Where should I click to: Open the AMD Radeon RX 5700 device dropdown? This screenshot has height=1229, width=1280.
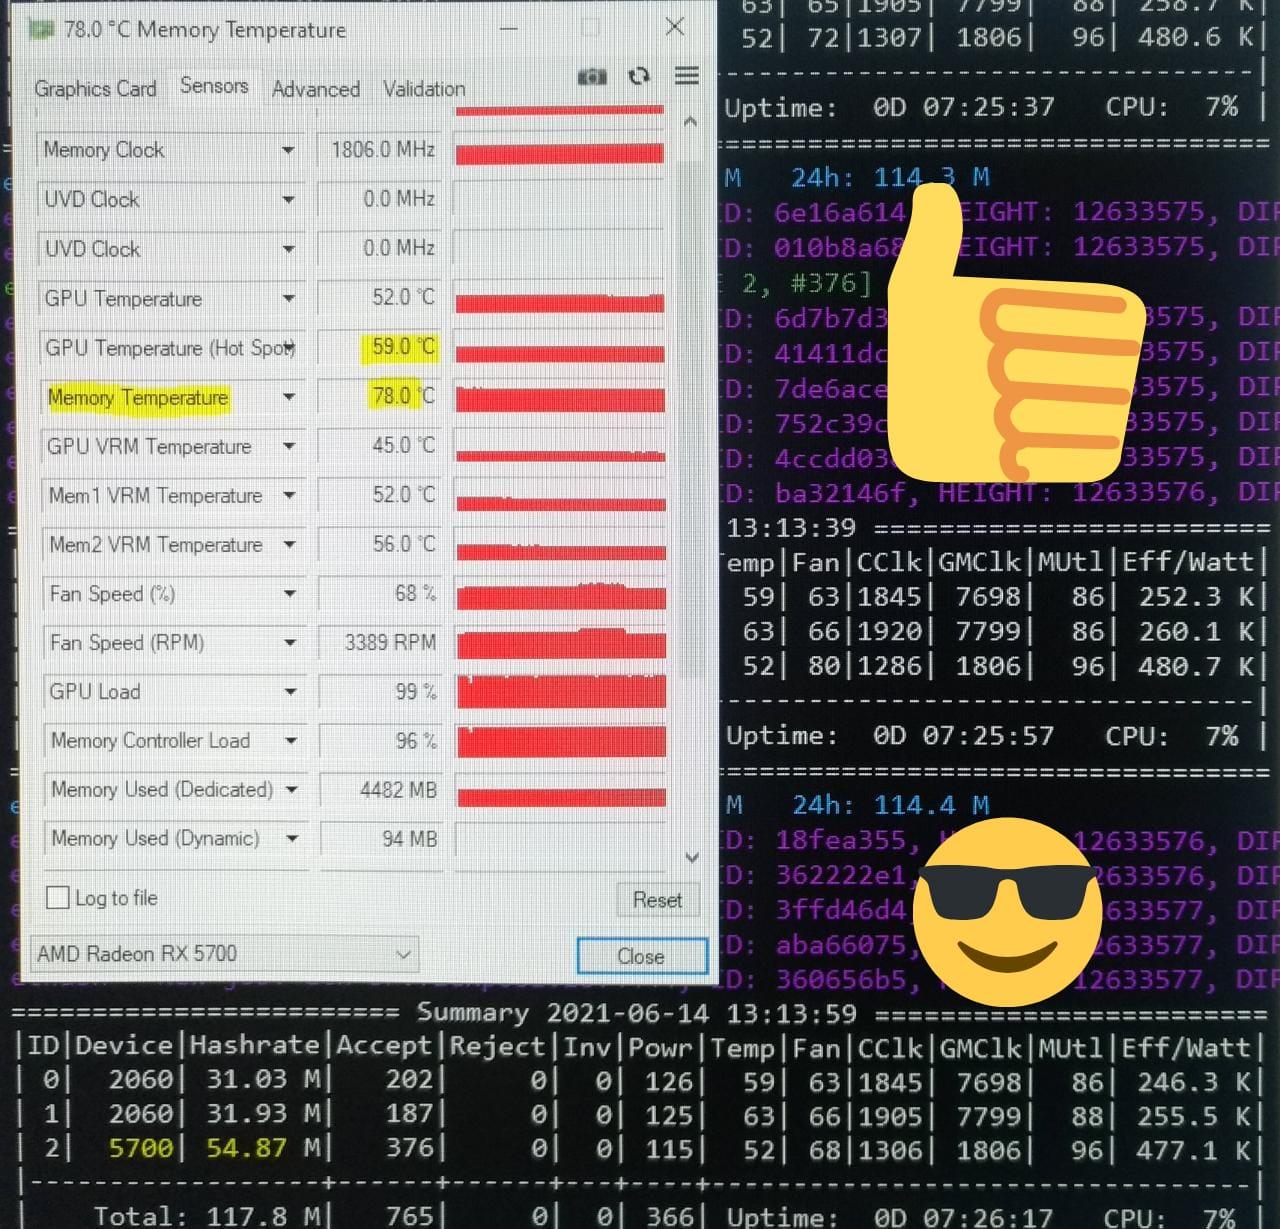coord(225,954)
